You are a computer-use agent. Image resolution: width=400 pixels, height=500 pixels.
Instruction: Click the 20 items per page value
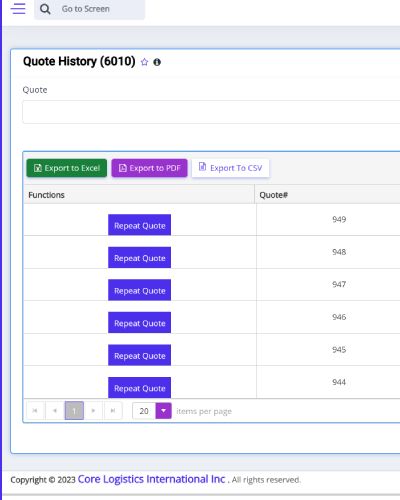tap(144, 411)
